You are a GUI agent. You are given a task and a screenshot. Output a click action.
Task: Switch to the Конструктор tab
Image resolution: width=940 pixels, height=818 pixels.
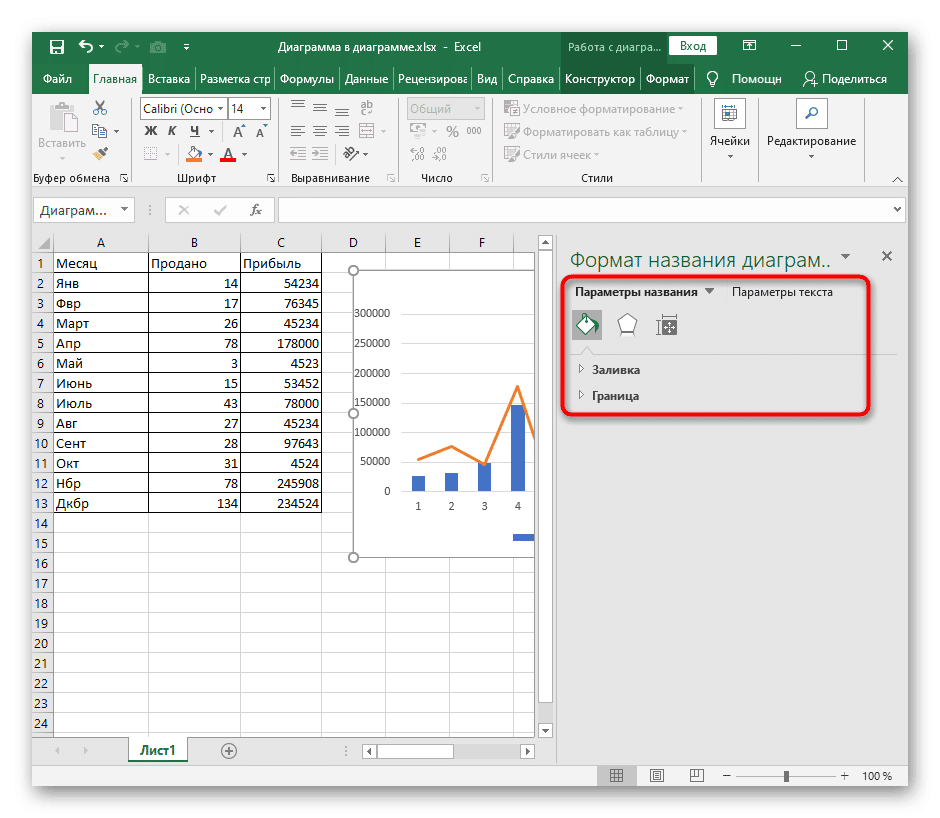[599, 79]
